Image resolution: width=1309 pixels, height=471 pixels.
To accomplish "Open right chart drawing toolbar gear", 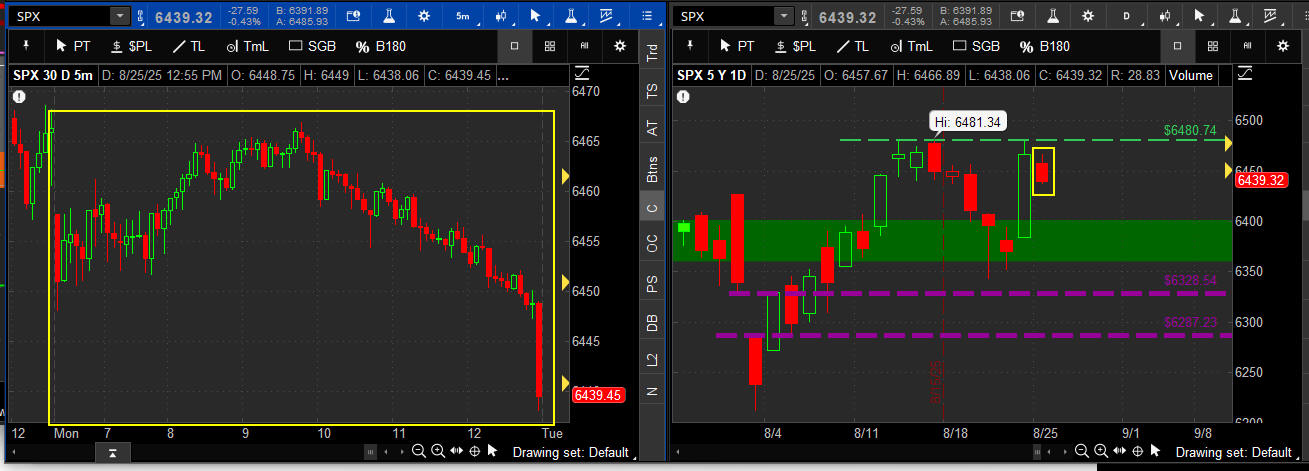I will pos(1283,46).
